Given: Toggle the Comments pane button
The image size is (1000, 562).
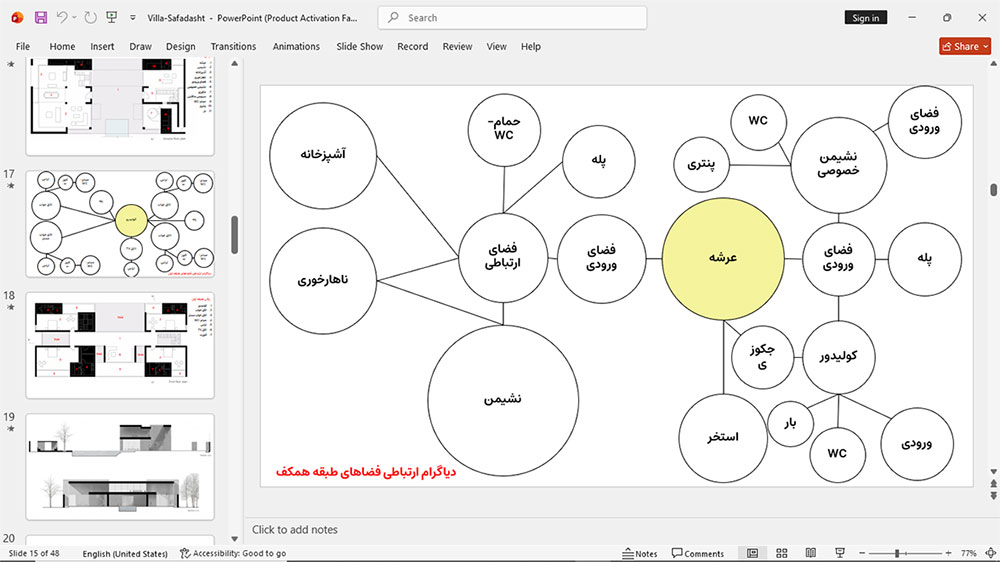Looking at the screenshot, I should (698, 554).
